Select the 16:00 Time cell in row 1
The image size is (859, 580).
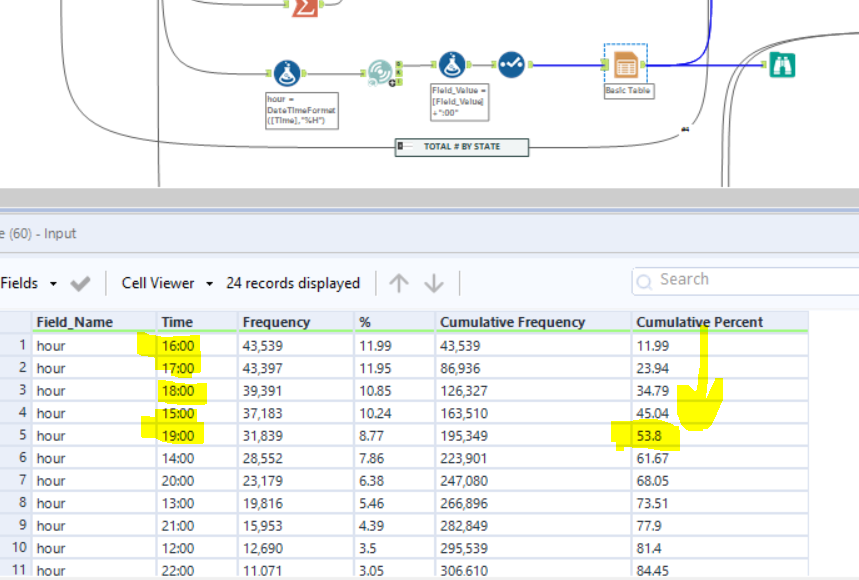coord(179,346)
